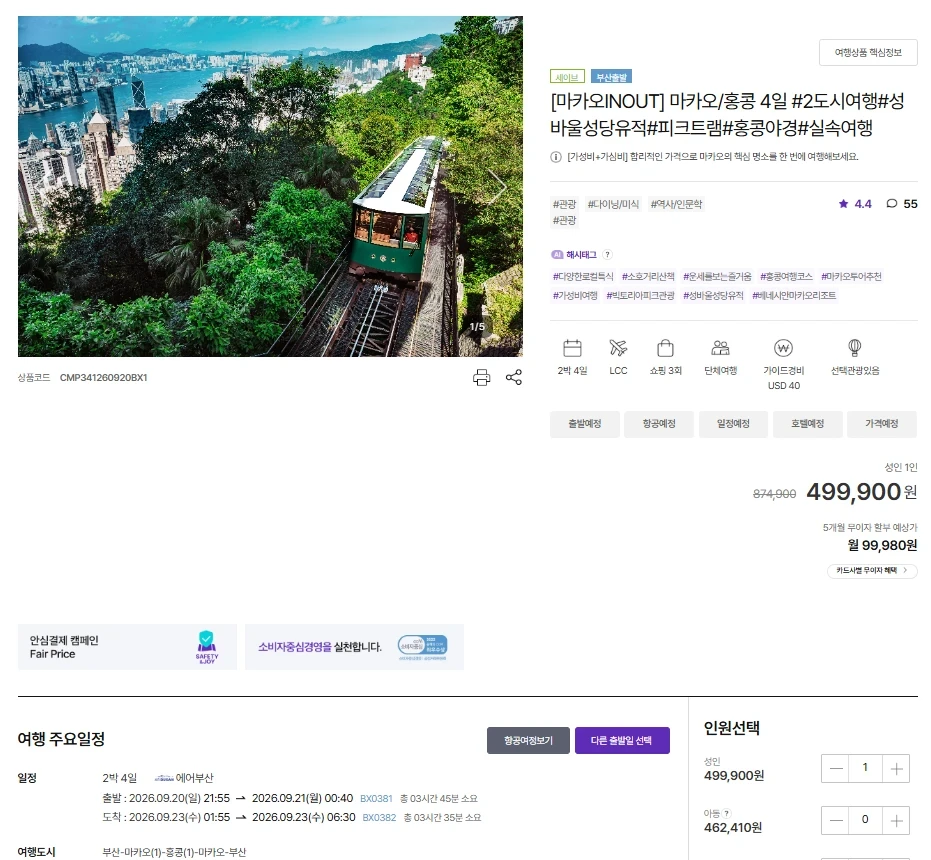
Task: Click the #가성비여행 hashtag
Action: point(575,296)
